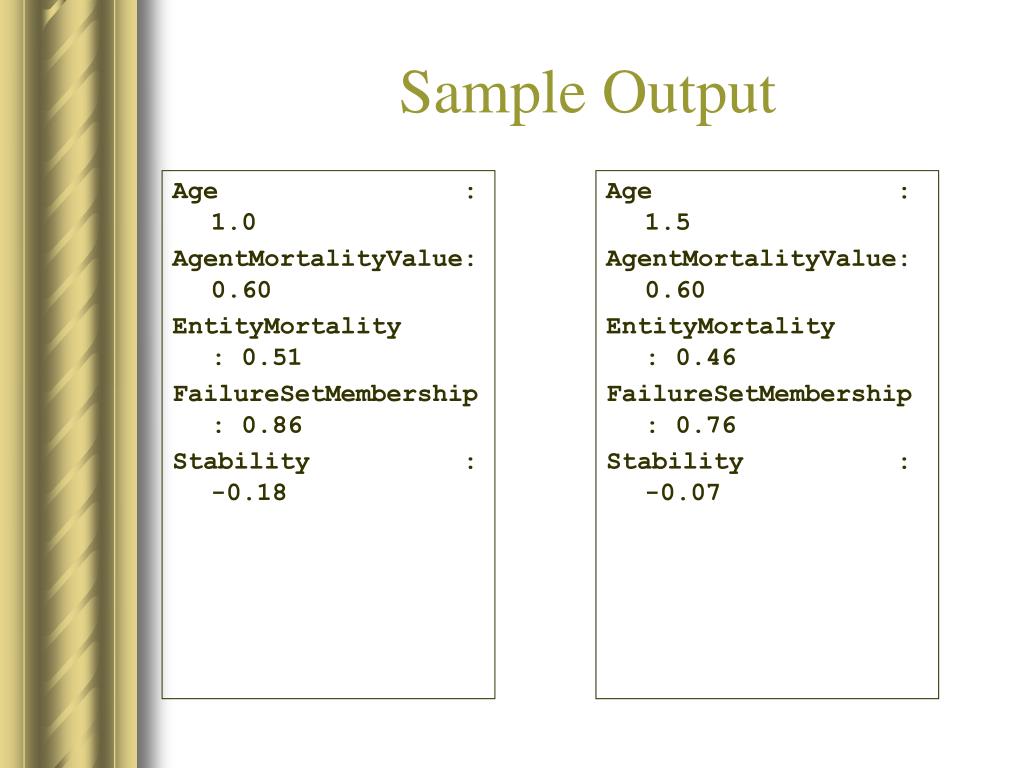
Task: Select AgentMortalityValue label in right box
Action: pyautogui.click(x=751, y=259)
